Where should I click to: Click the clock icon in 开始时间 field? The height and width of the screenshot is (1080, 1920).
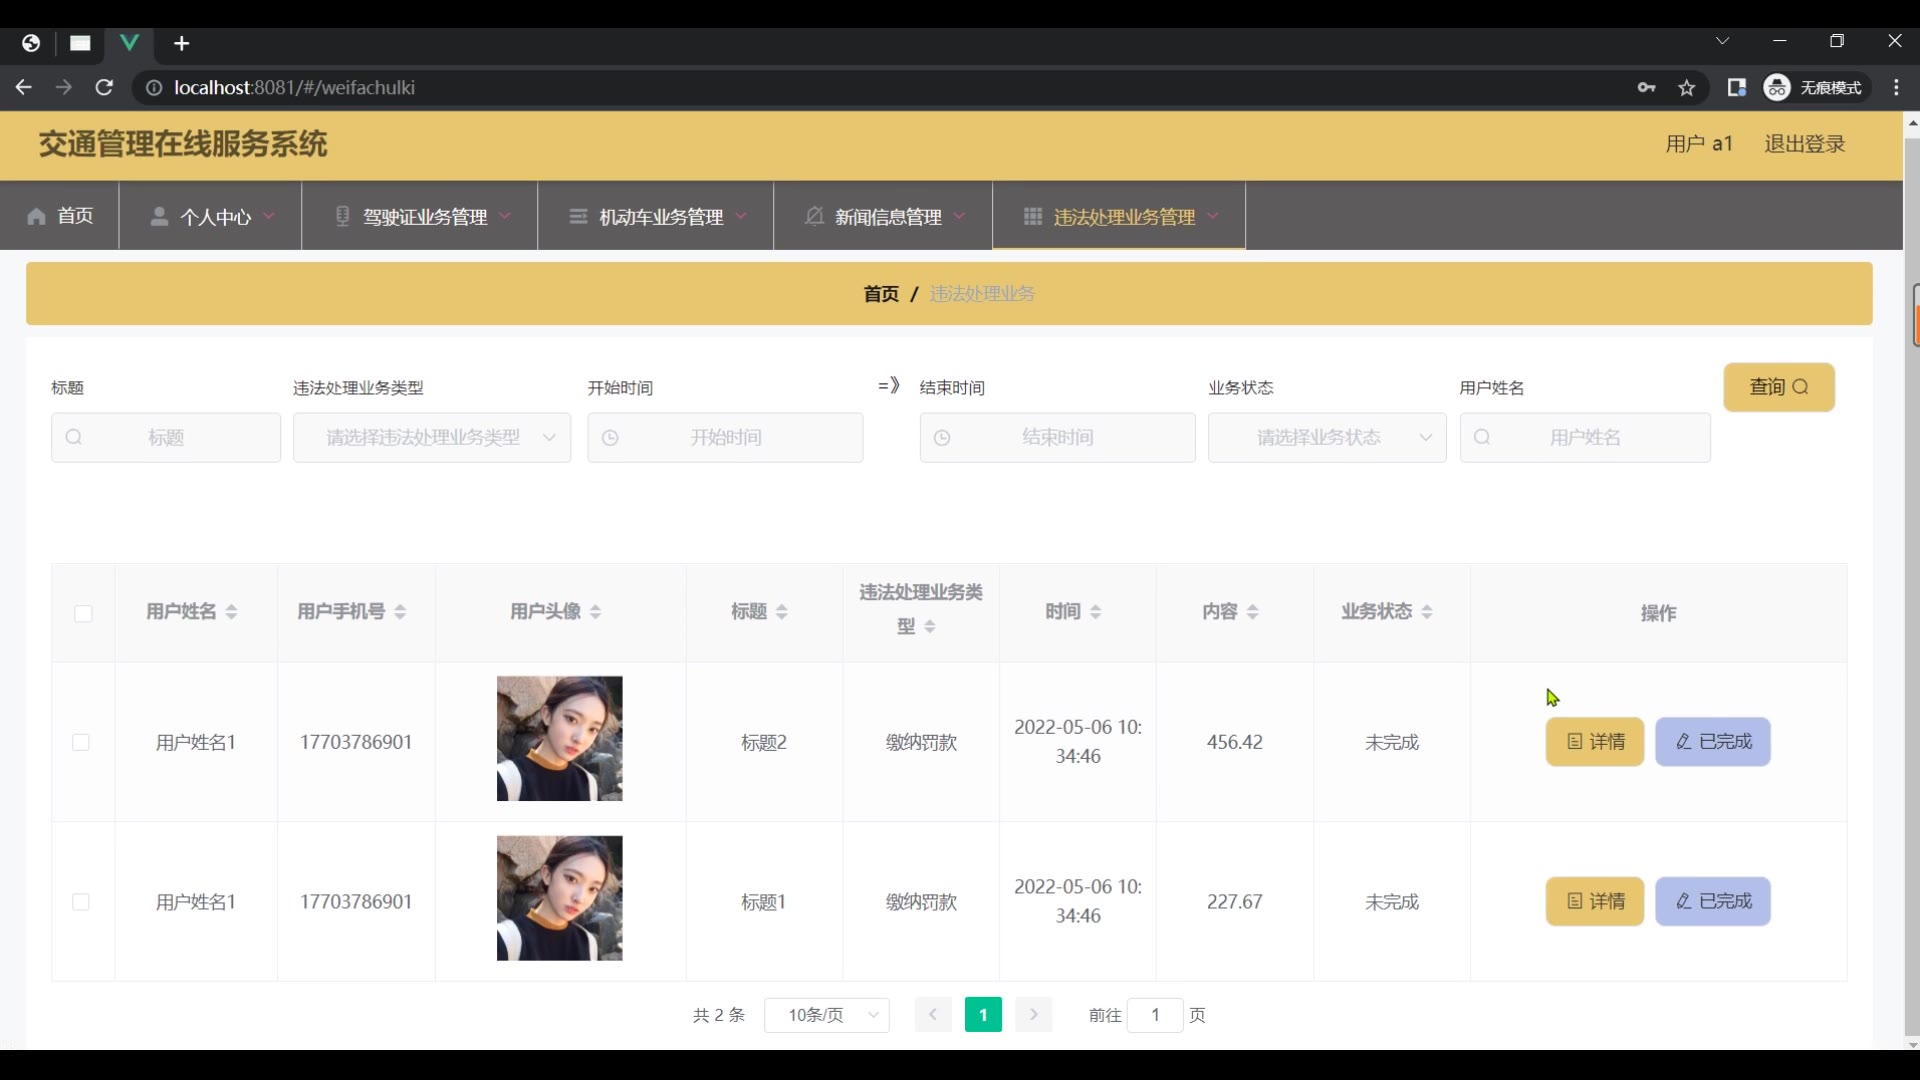(610, 438)
